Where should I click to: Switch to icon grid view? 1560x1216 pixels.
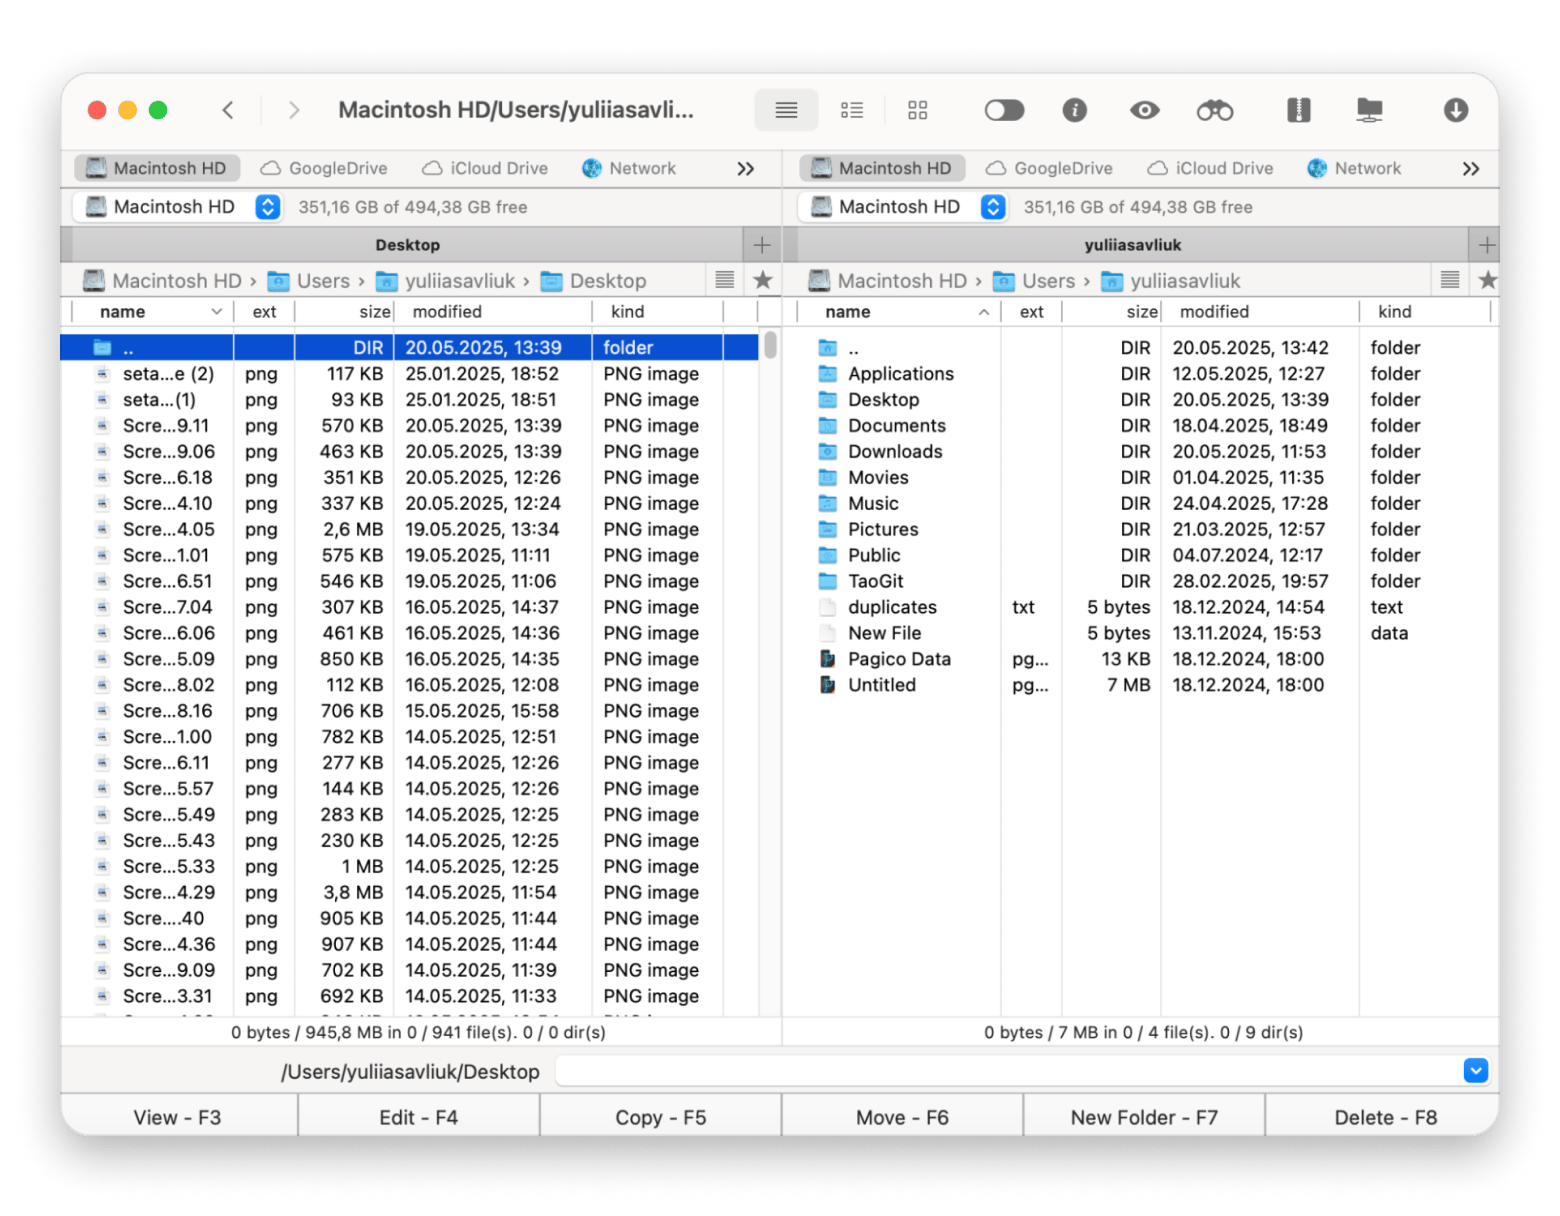917,110
